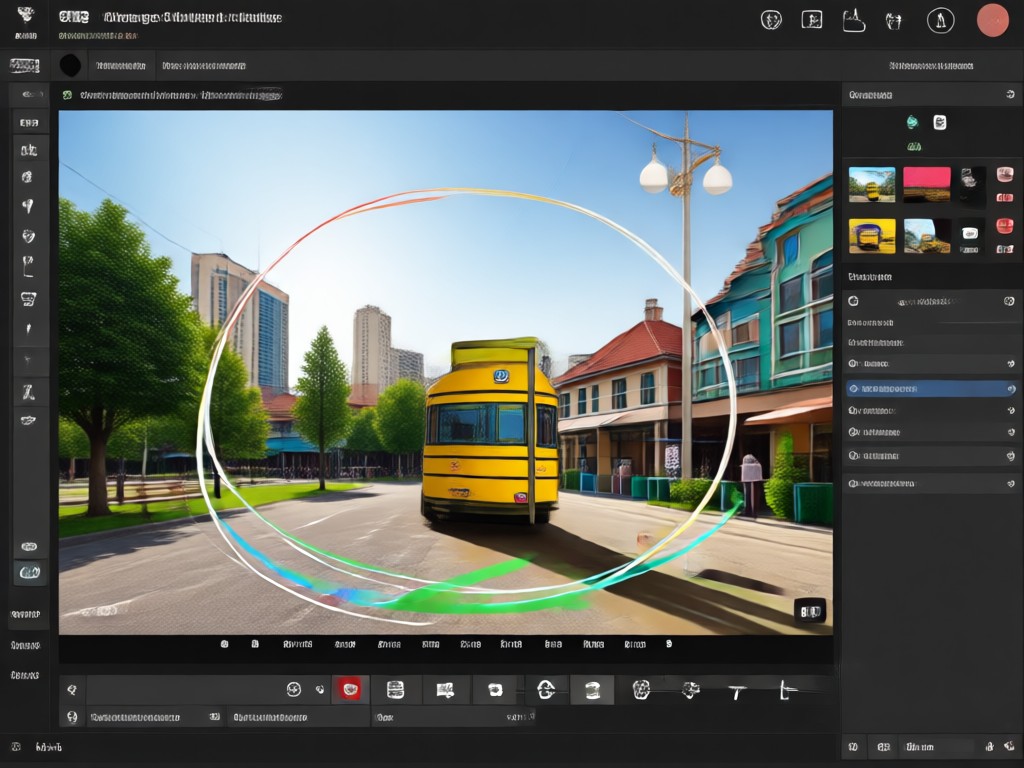Click the red highlighted button in the bottom toolbar
Viewport: 1024px width, 768px height.
350,690
